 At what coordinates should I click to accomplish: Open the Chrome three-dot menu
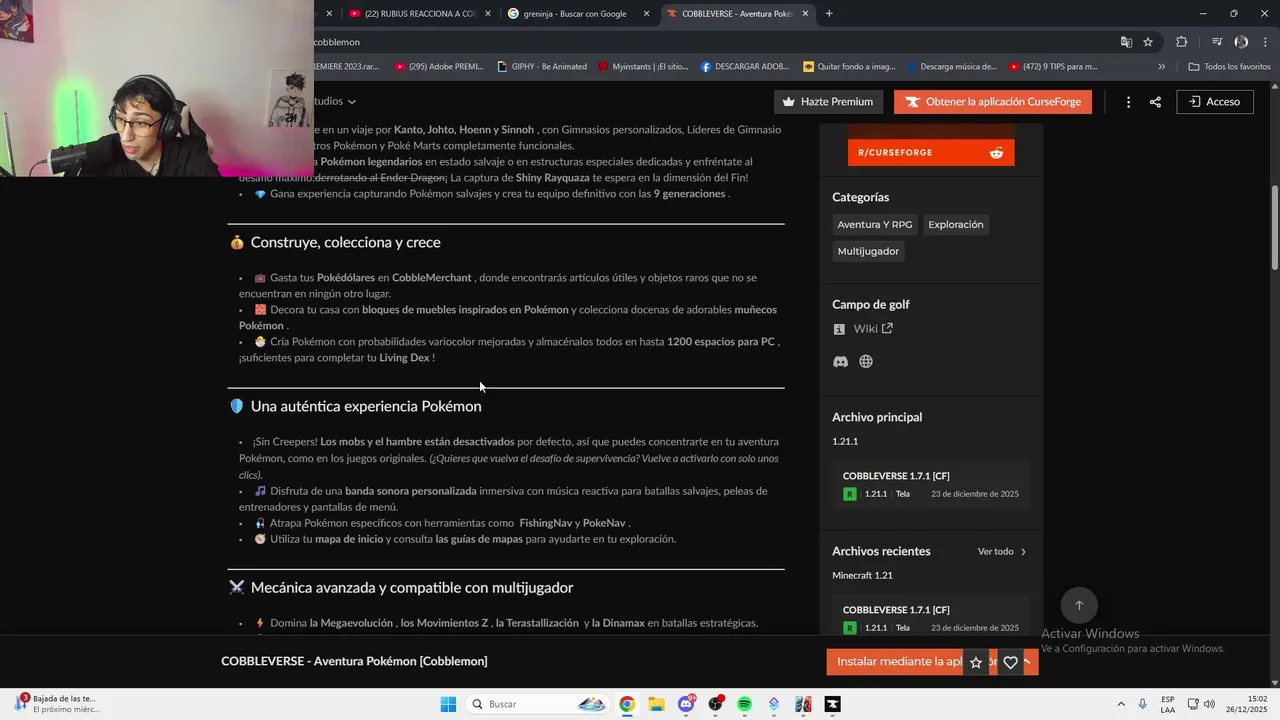pyautogui.click(x=1265, y=42)
